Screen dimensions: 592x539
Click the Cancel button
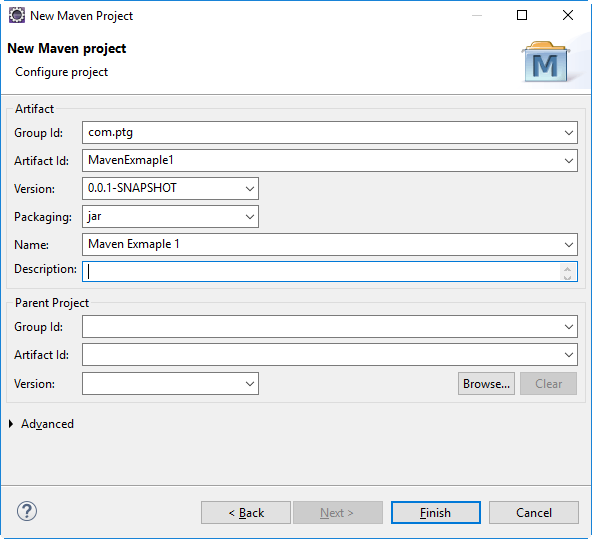click(x=533, y=513)
